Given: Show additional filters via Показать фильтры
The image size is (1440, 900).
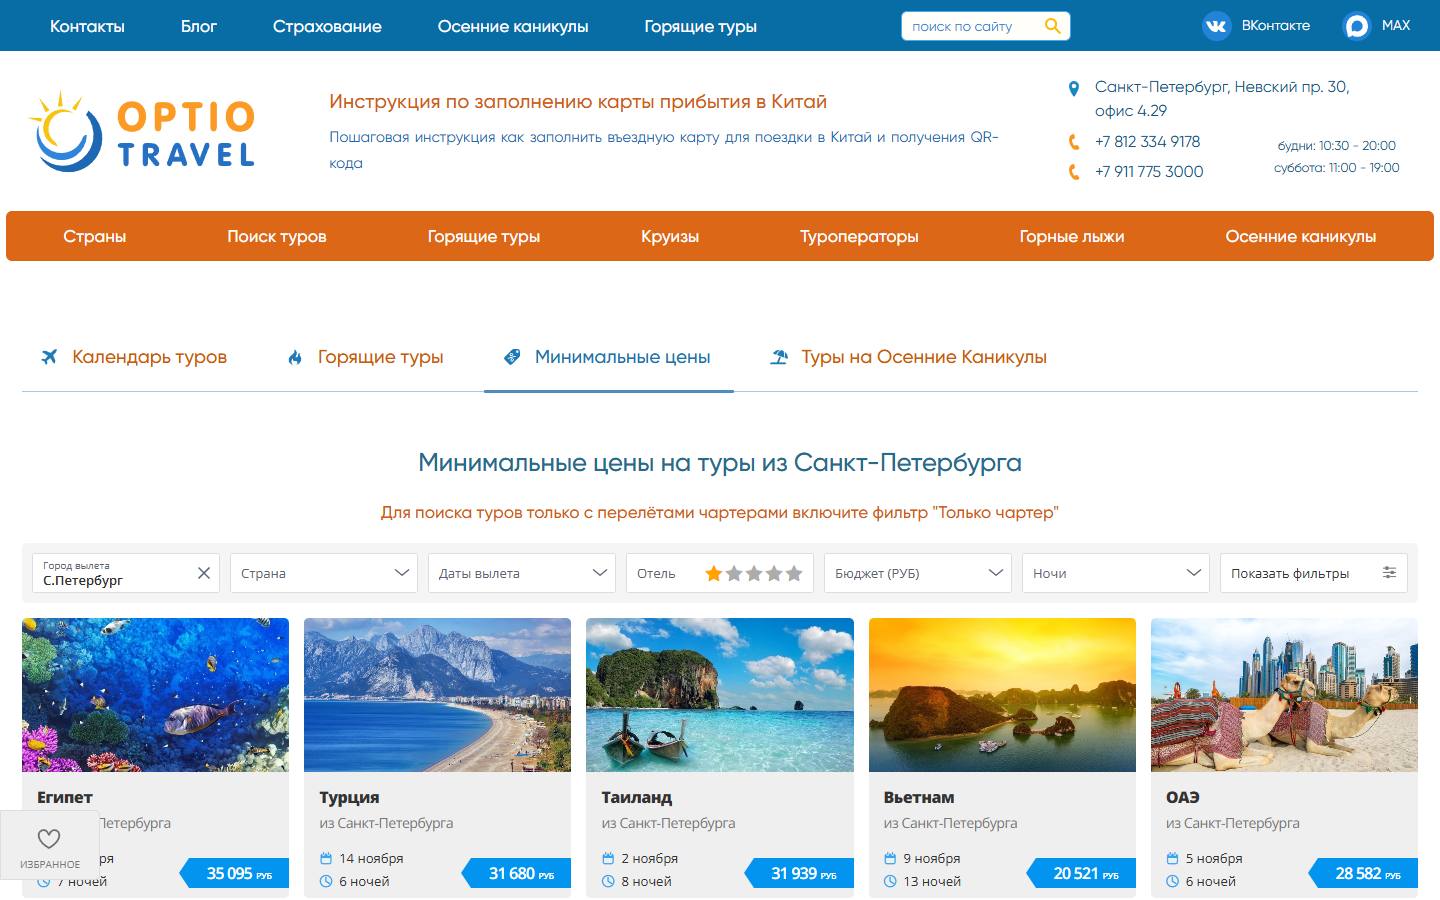Looking at the screenshot, I should (1314, 573).
